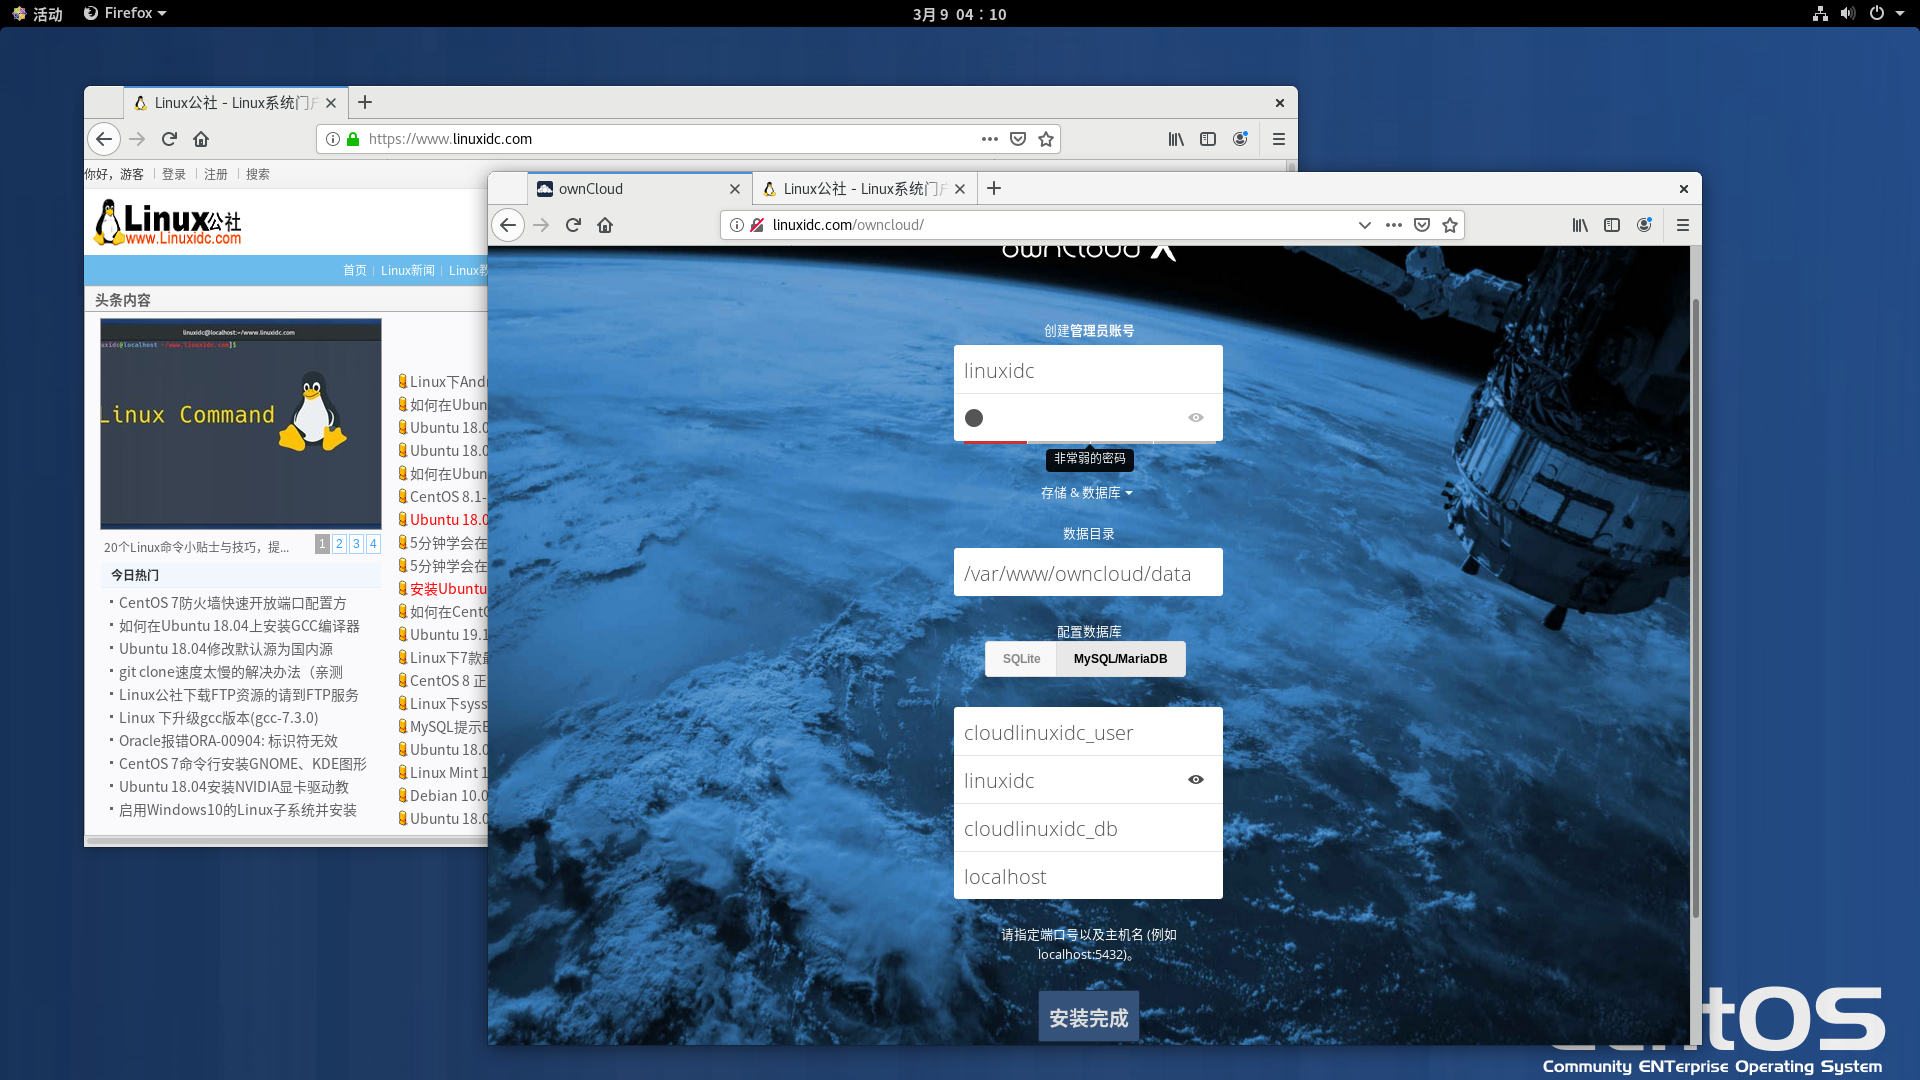Reload page in rear Linux公社 window

pos(169,139)
